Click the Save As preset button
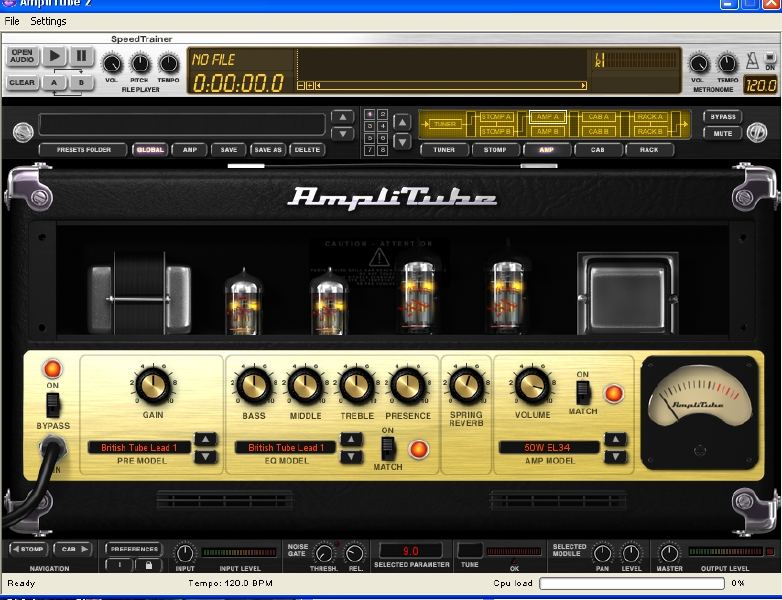The height and width of the screenshot is (600, 782). point(268,150)
